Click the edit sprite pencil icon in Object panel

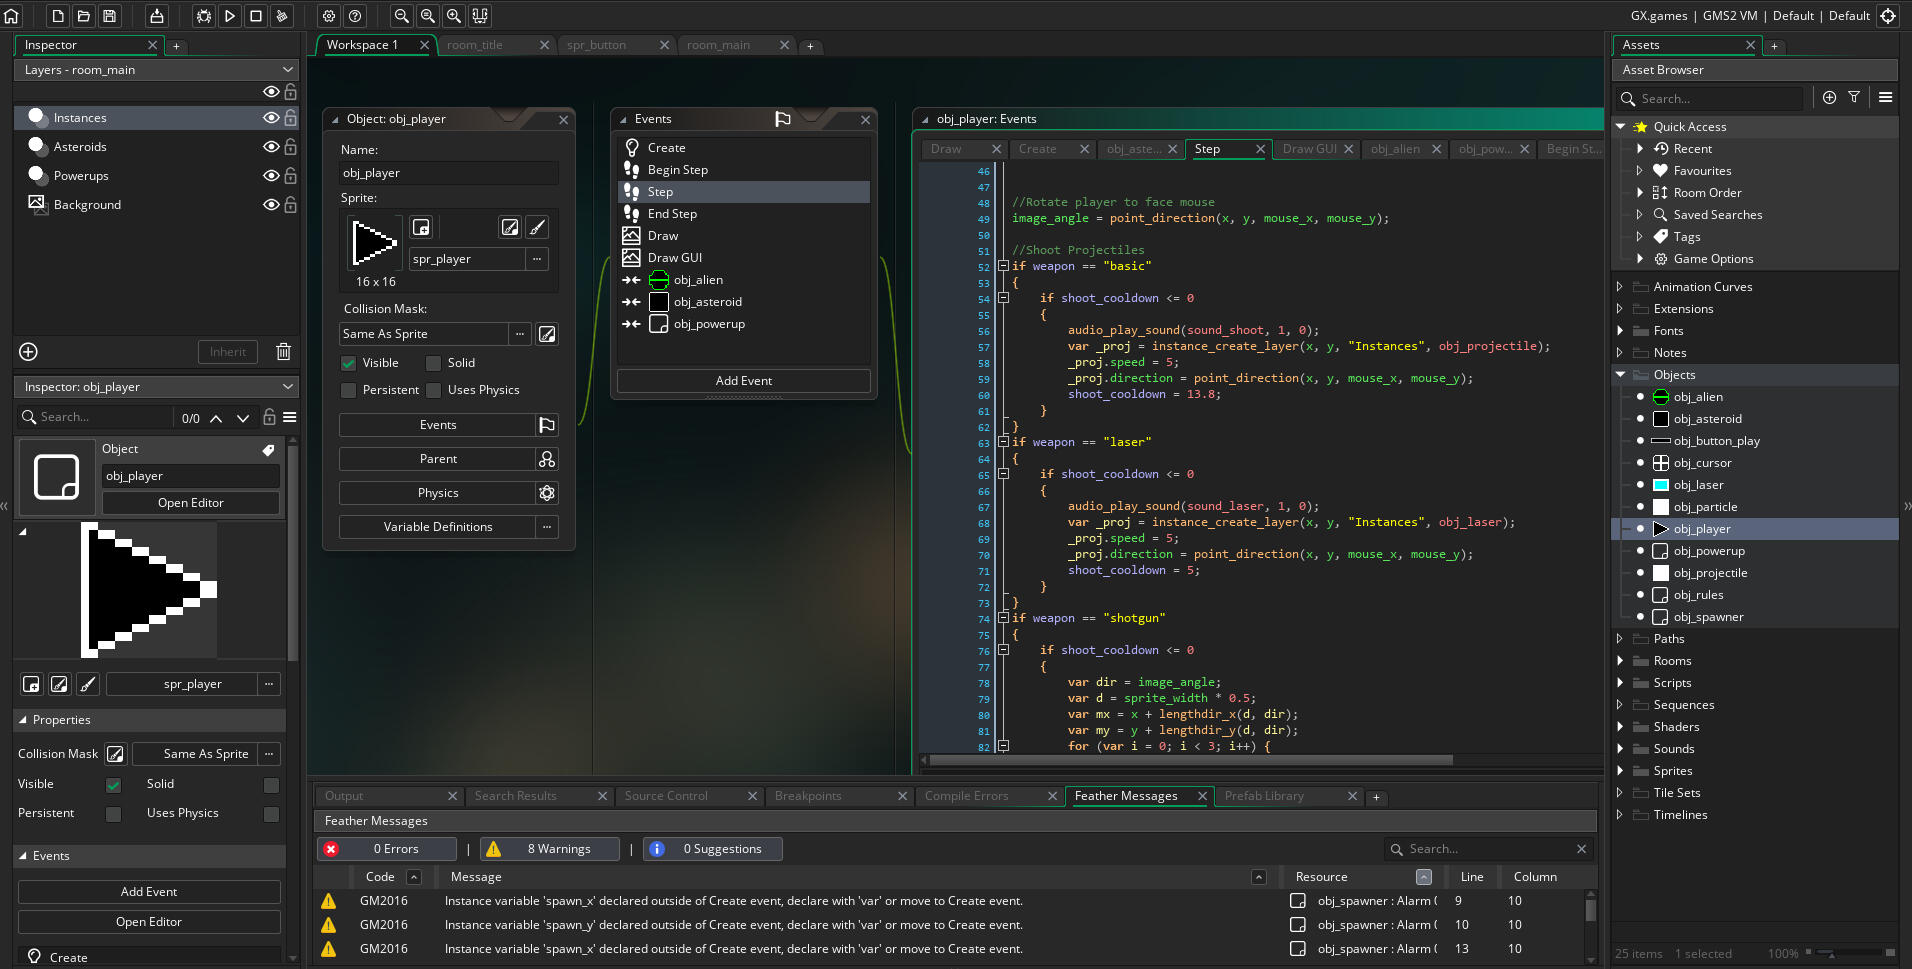[x=510, y=228]
